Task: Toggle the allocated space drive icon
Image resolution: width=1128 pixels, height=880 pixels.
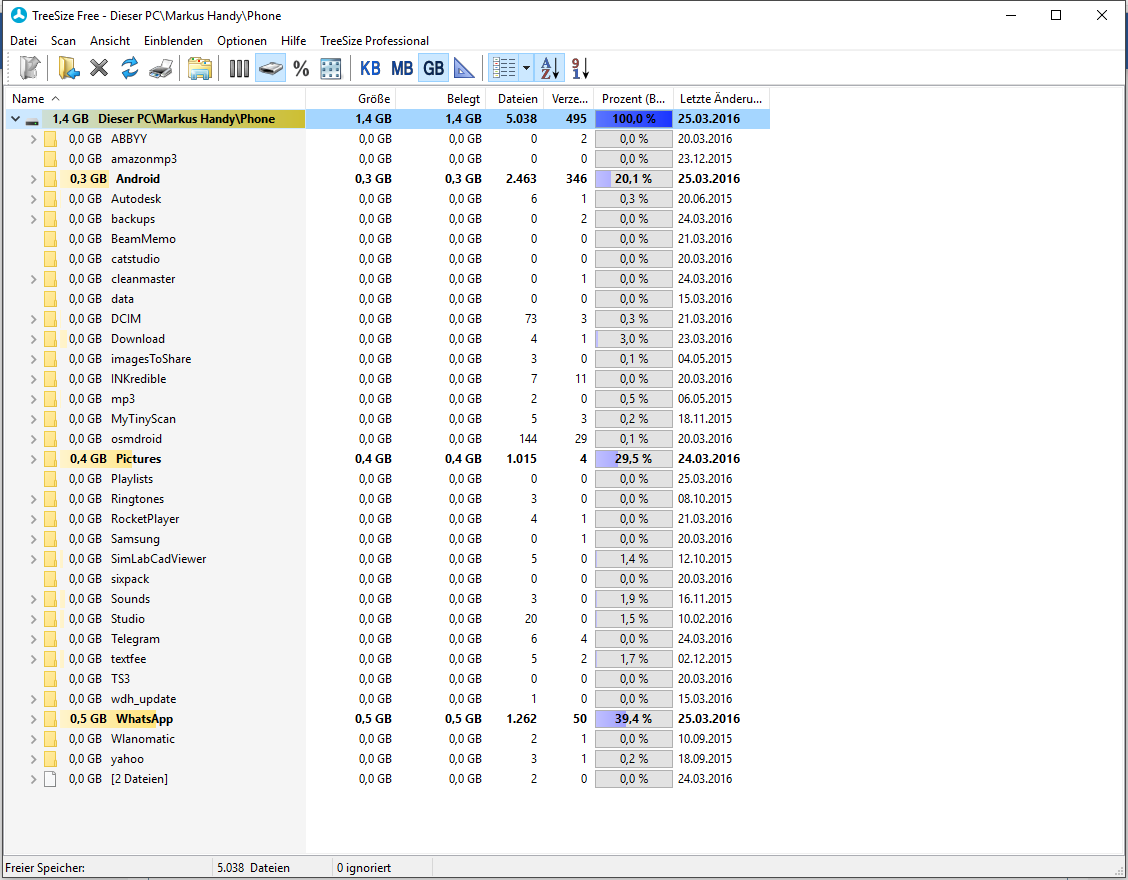Action: 270,68
